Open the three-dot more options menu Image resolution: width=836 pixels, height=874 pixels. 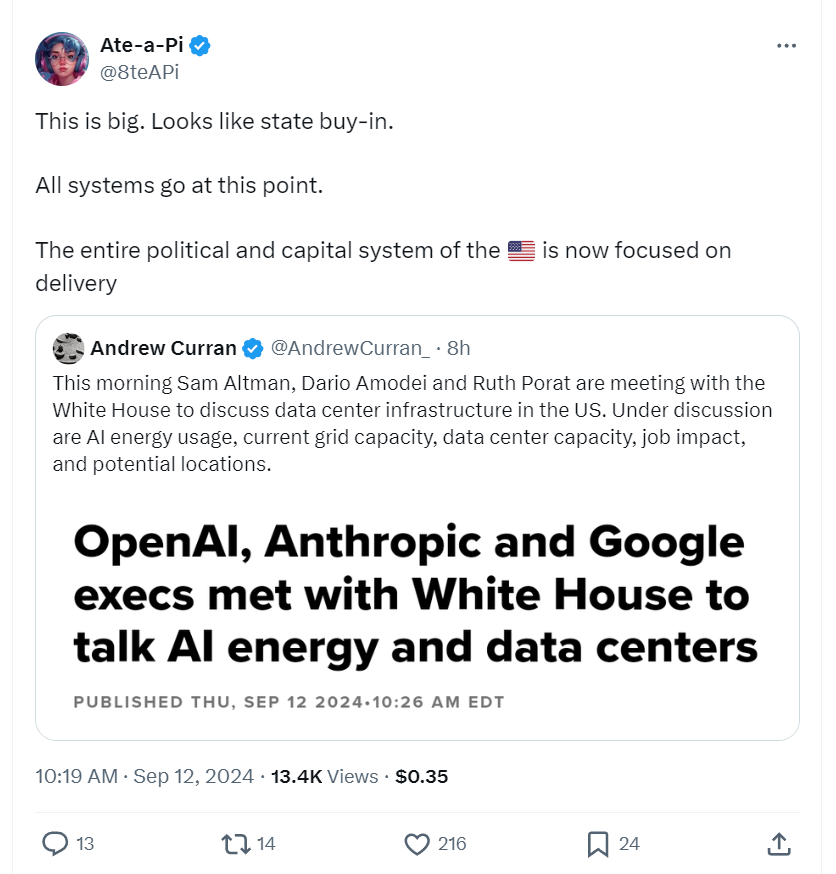point(787,46)
